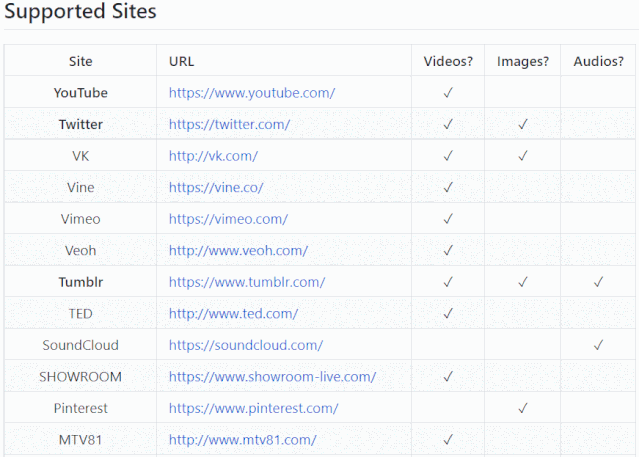The image size is (639, 457).
Task: Open the twitter.com link
Action: click(x=229, y=124)
